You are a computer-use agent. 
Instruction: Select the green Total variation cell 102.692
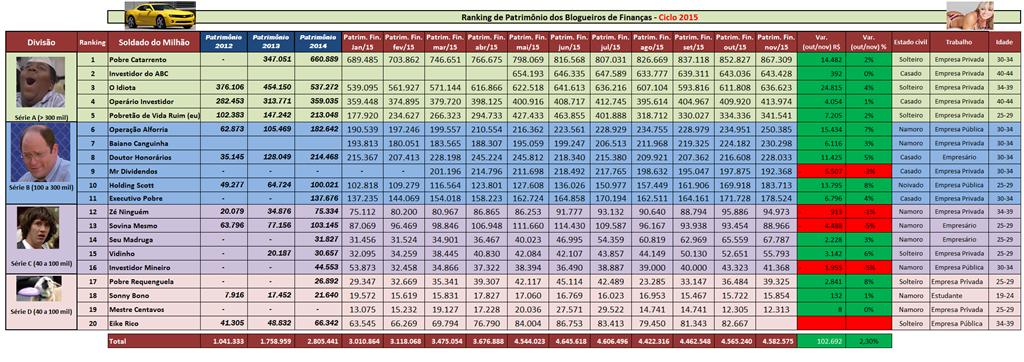(825, 341)
